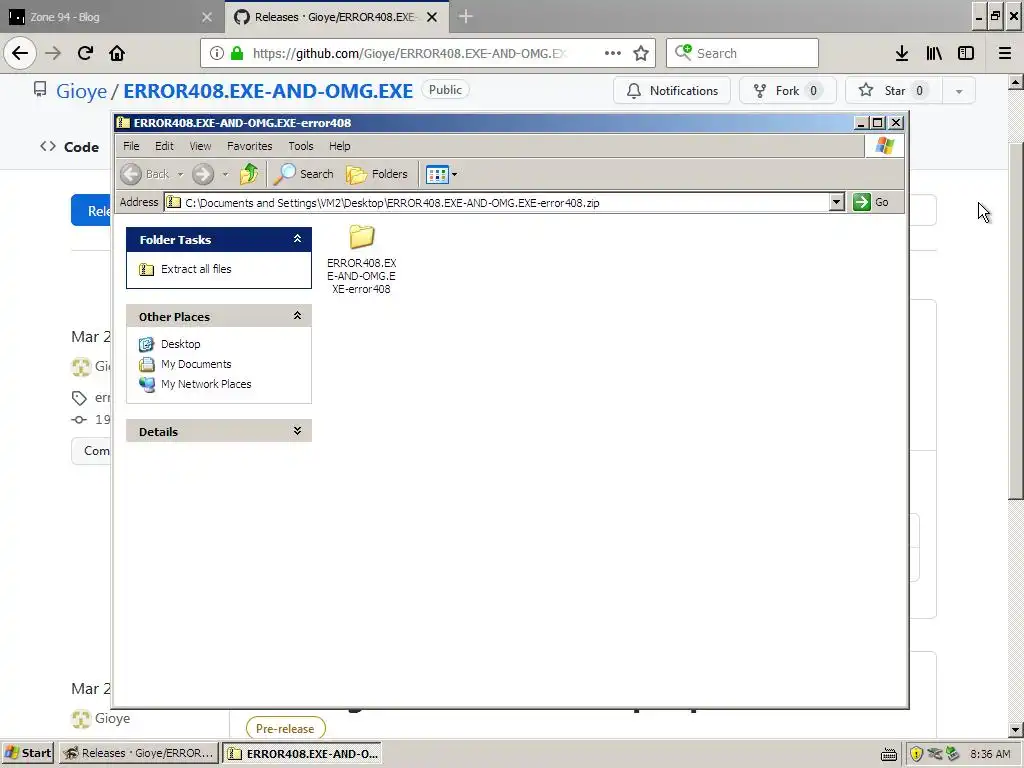The width and height of the screenshot is (1024, 768).
Task: Open the Favorites menu
Action: coord(249,146)
